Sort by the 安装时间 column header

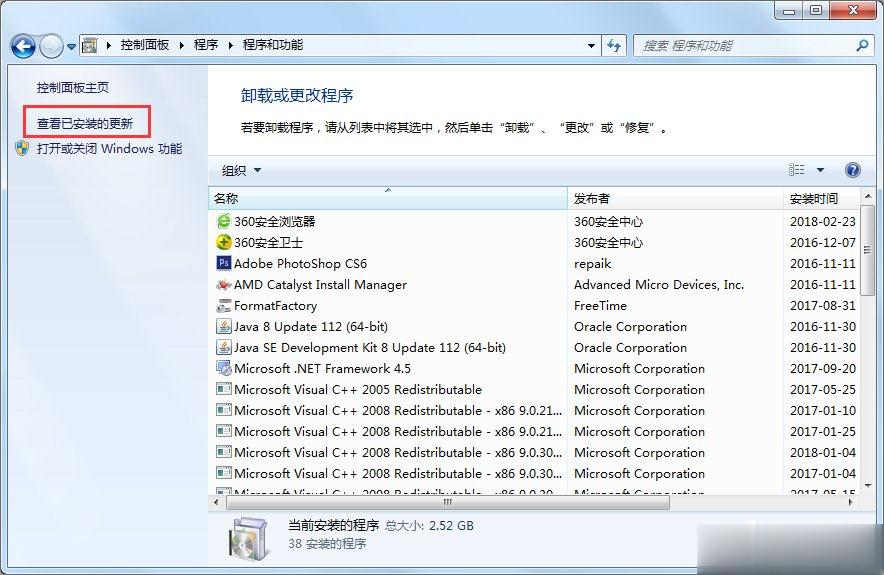pyautogui.click(x=822, y=198)
